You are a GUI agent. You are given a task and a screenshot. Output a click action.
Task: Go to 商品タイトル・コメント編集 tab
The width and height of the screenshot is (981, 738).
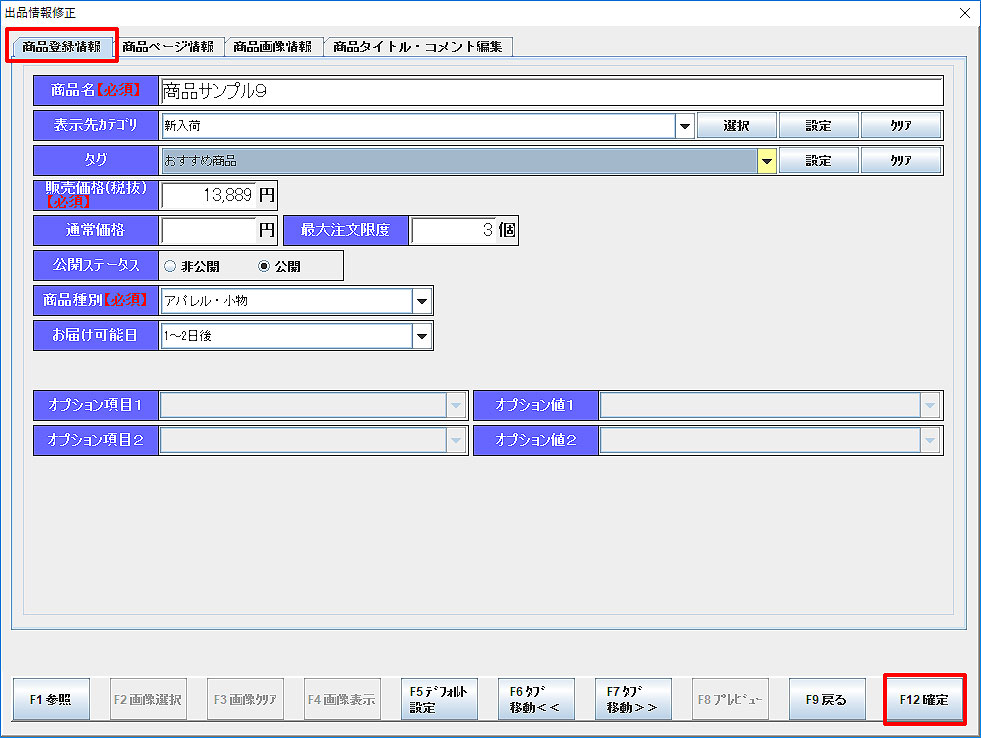coord(417,47)
